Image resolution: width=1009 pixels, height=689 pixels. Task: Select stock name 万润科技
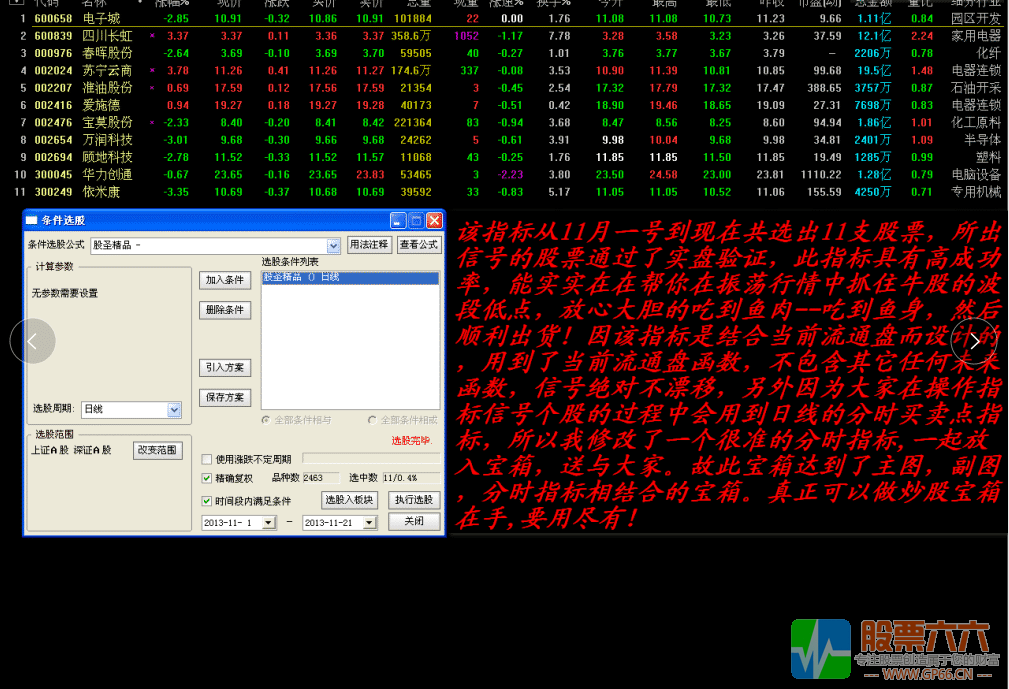pyautogui.click(x=107, y=140)
